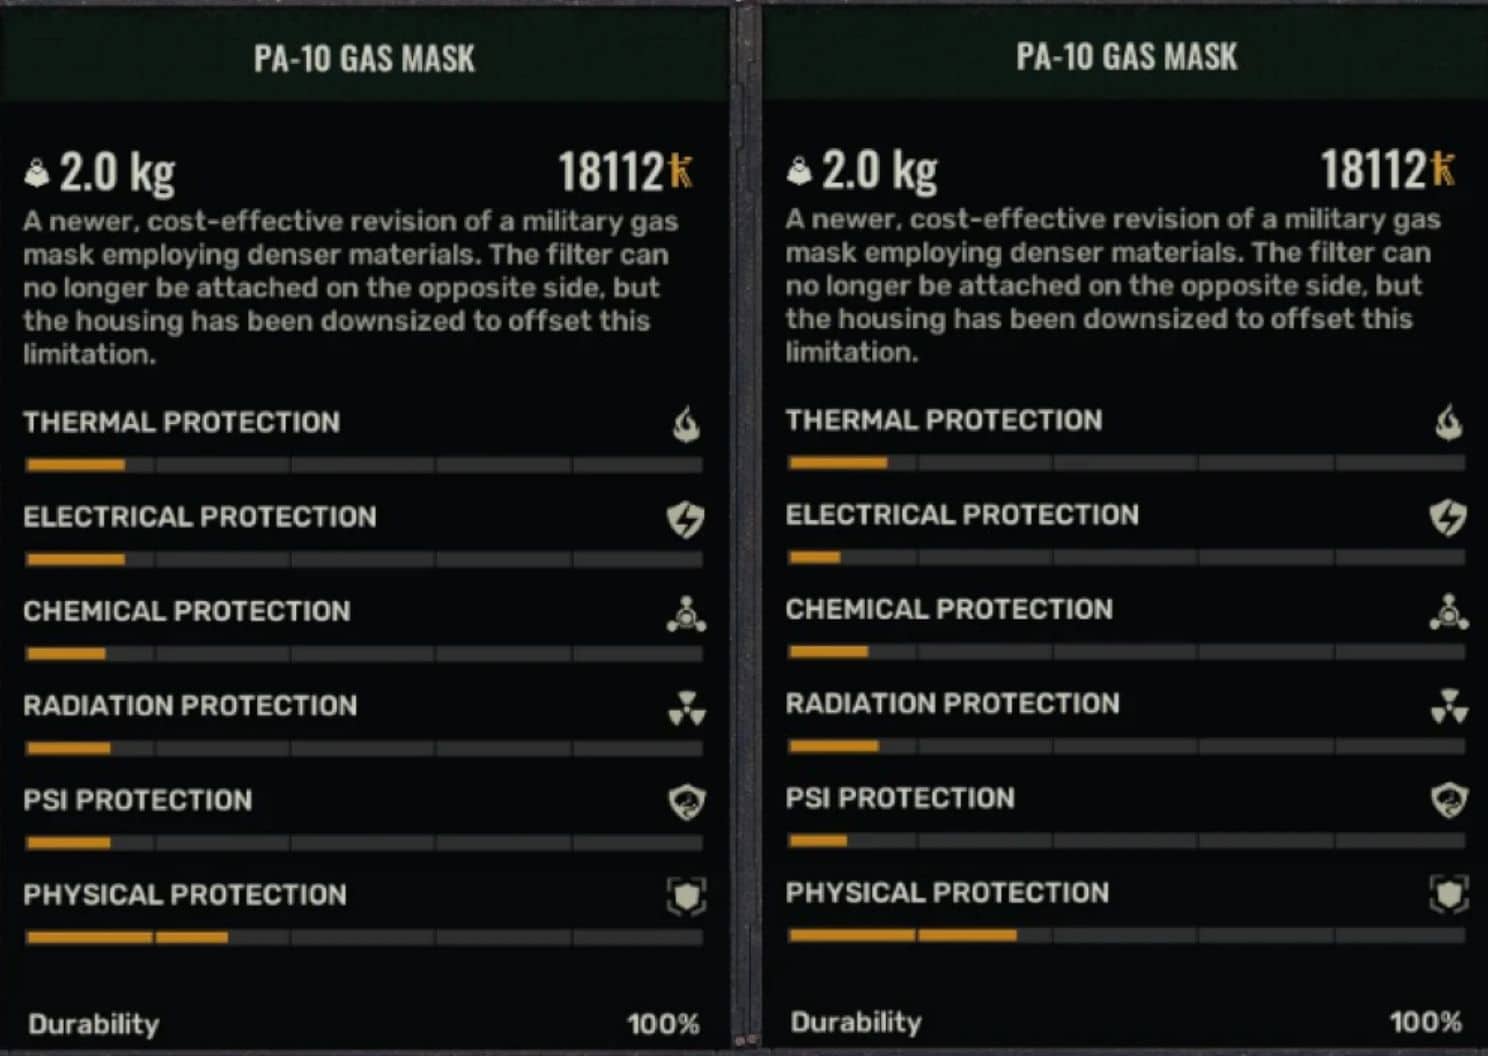1488x1056 pixels.
Task: Click the currency symbol after 18112 in right panel
Action: (x=1442, y=169)
